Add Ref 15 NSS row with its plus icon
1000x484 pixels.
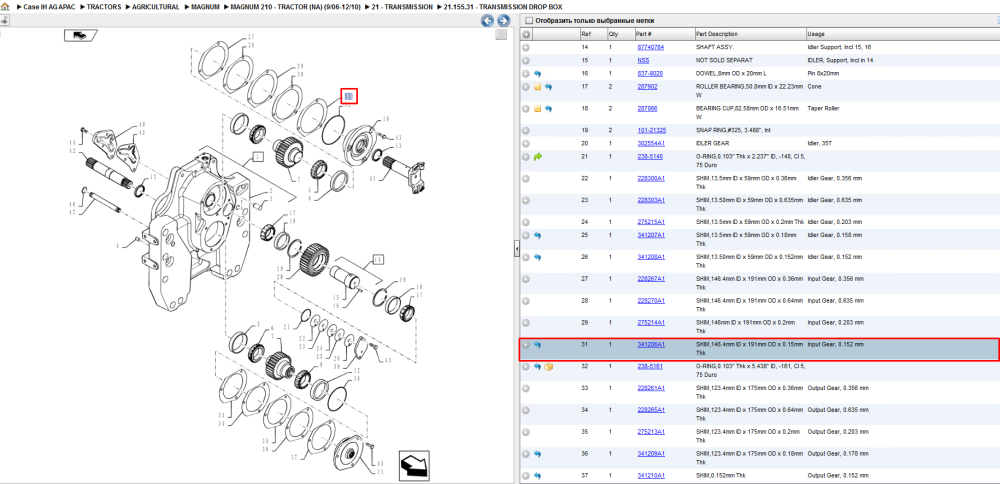(526, 61)
